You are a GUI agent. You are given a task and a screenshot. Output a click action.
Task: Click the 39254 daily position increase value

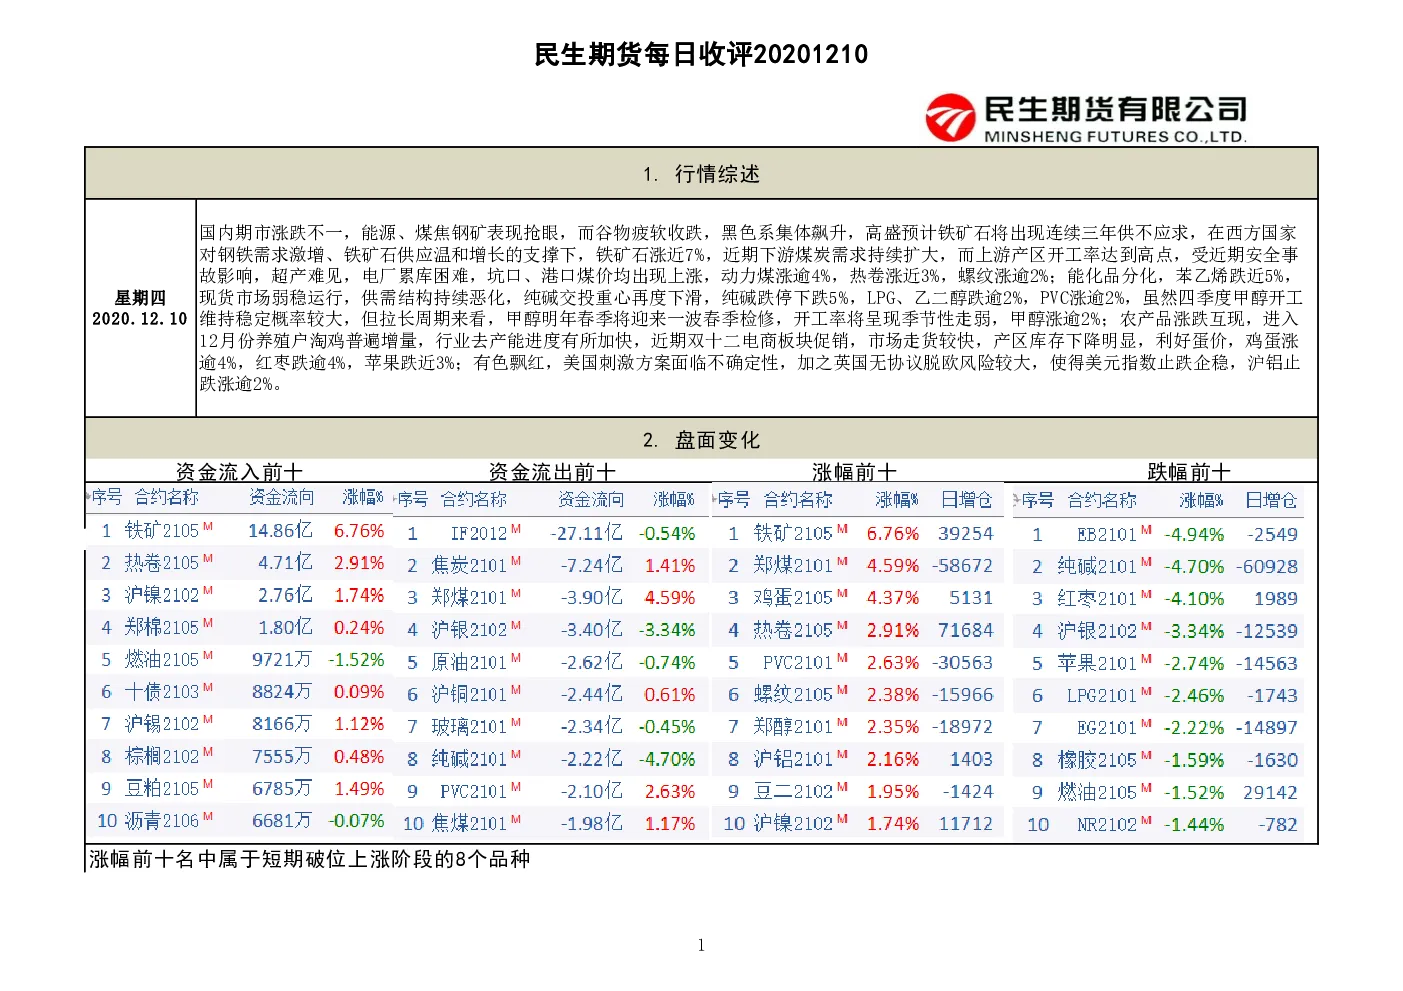[965, 534]
